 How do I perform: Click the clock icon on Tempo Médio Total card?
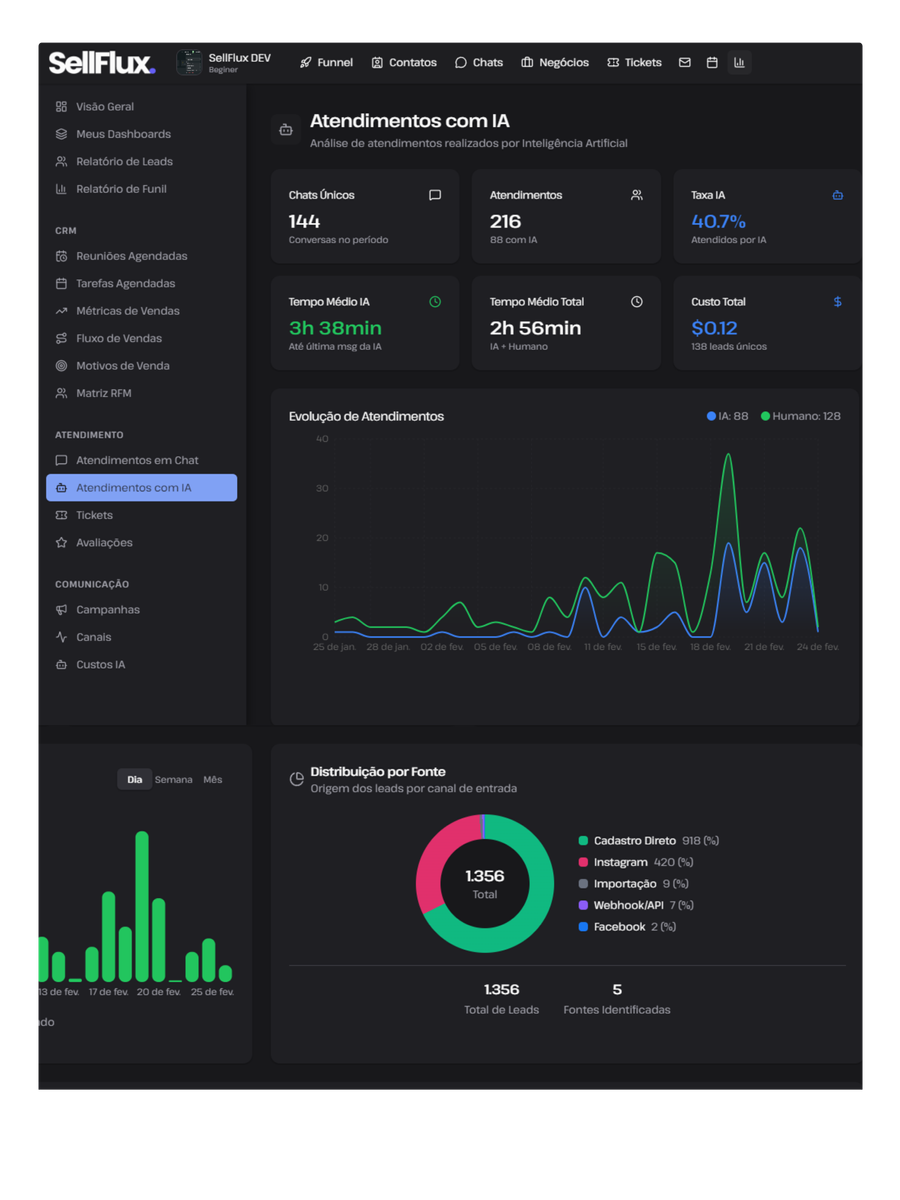(637, 302)
